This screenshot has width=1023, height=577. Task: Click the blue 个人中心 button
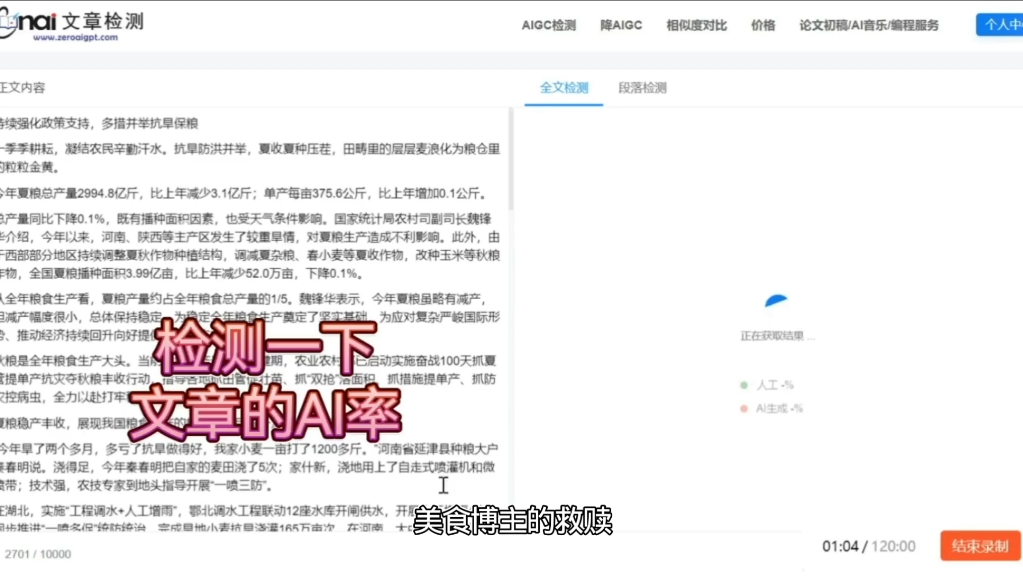(1000, 25)
